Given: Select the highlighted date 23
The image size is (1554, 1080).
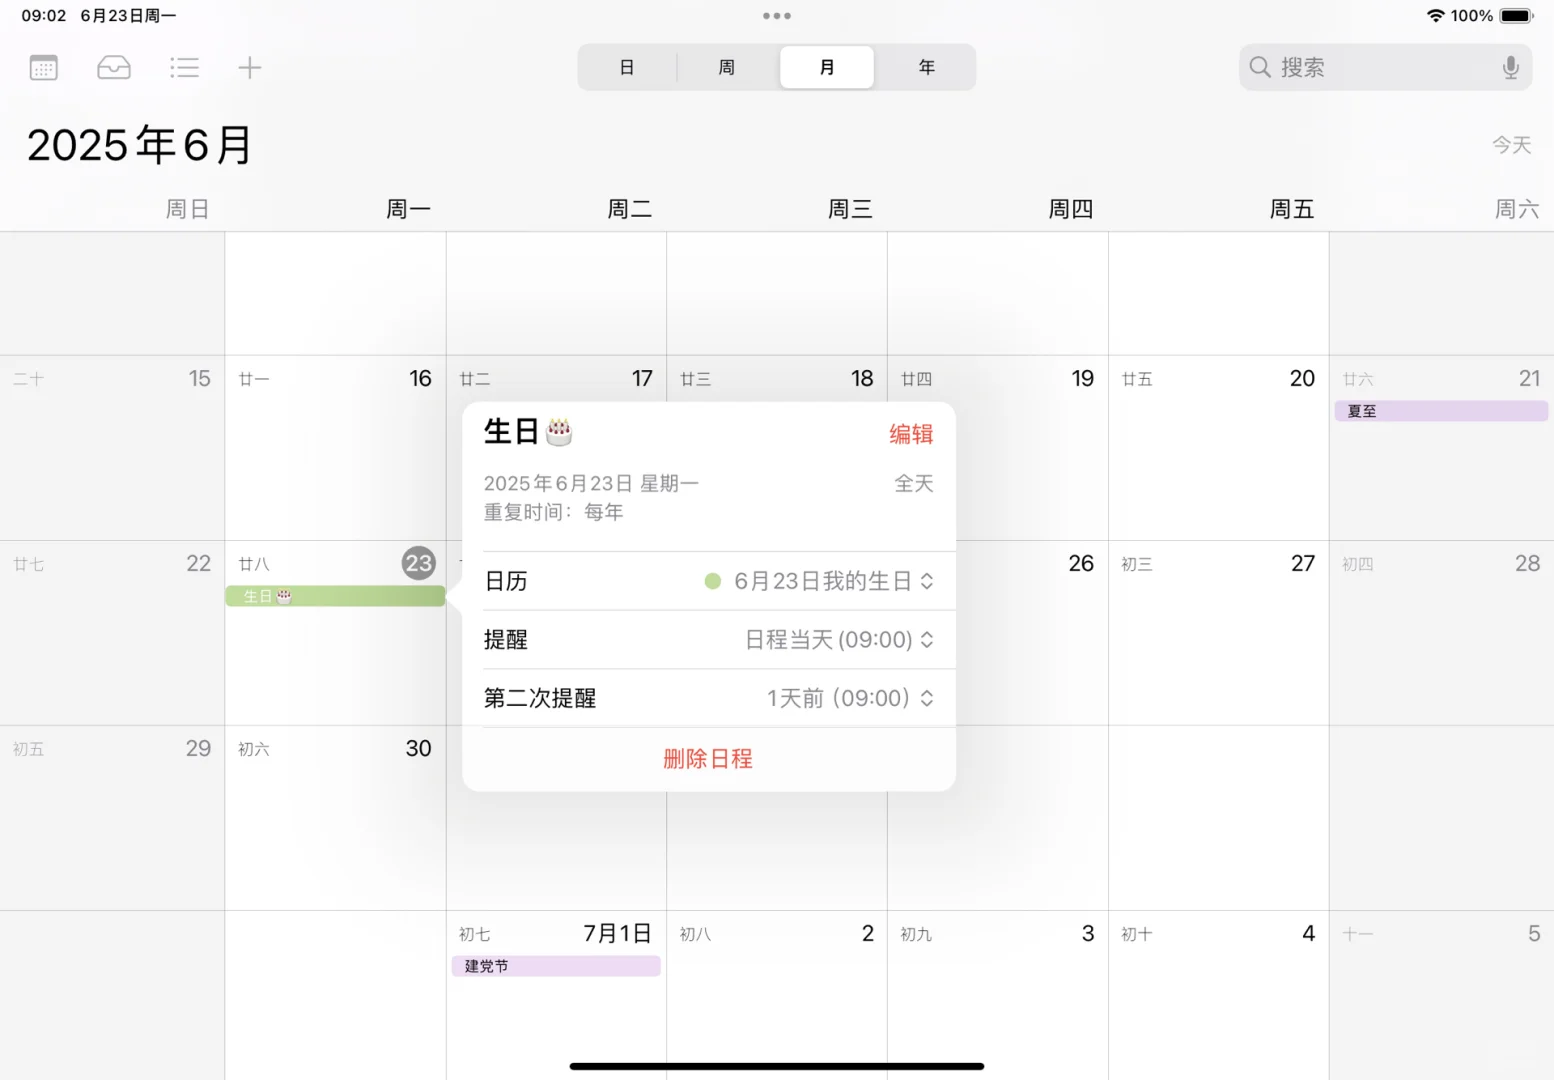Looking at the screenshot, I should click(x=419, y=563).
